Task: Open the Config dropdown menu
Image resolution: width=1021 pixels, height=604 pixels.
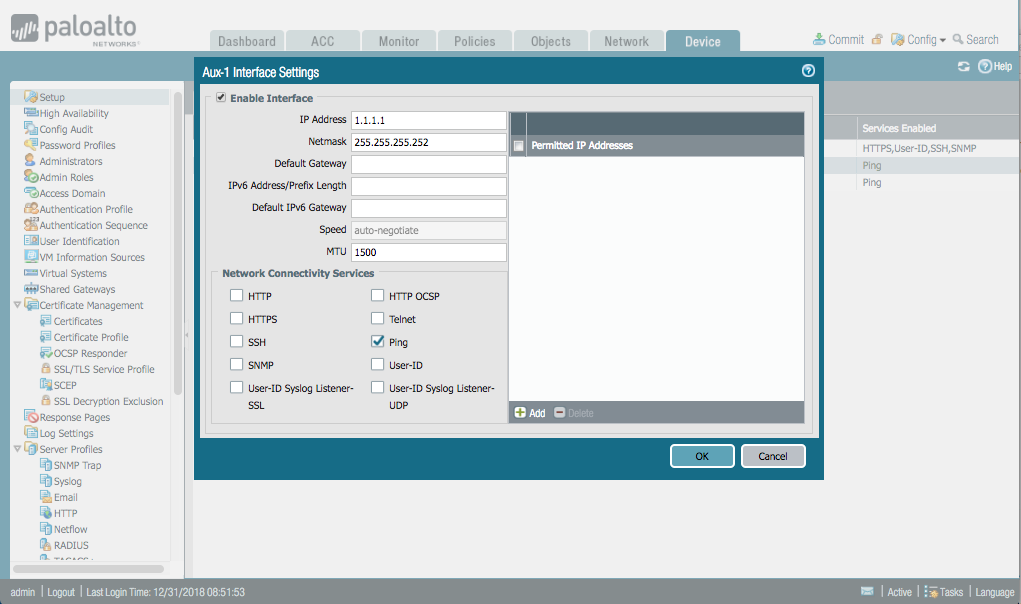Action: point(919,40)
